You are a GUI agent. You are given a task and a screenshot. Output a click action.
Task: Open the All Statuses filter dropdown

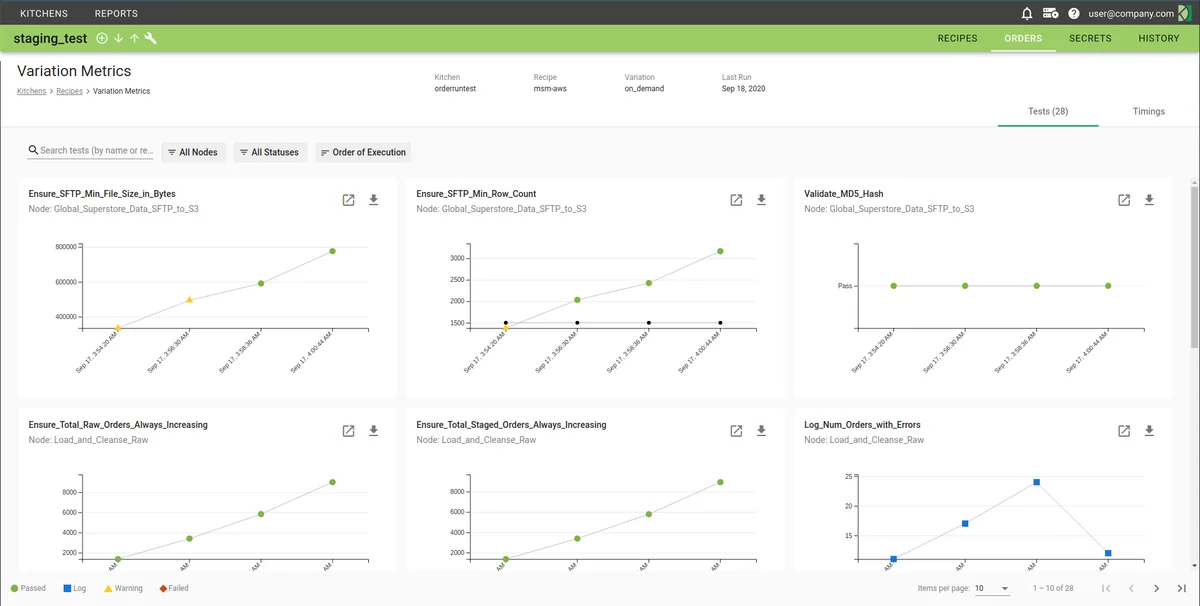click(x=269, y=152)
